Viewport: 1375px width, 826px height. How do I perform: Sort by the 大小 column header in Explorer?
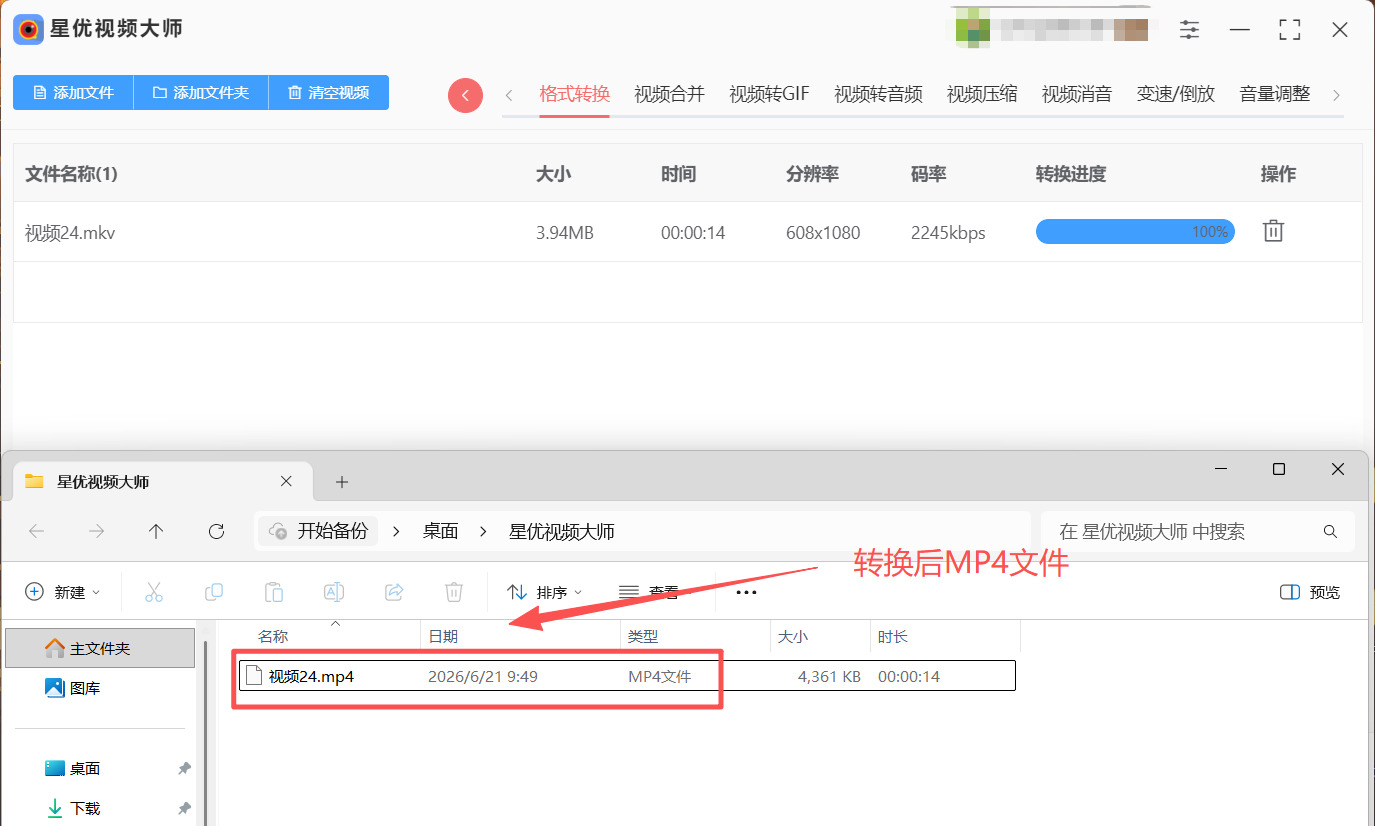(x=793, y=636)
